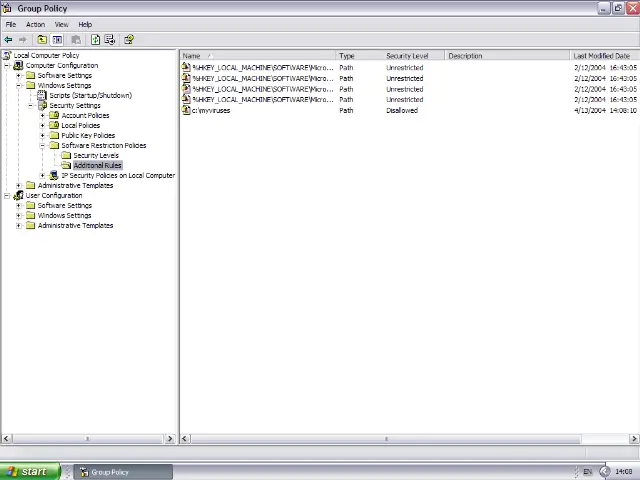The width and height of the screenshot is (640, 480).
Task: Sort by the Type column header
Action: 359,56
